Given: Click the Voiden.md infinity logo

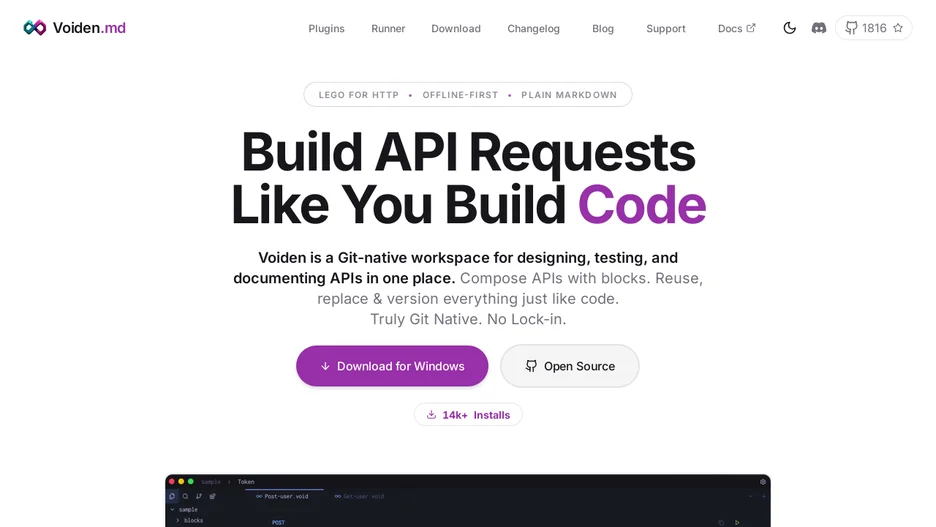Looking at the screenshot, I should [35, 27].
